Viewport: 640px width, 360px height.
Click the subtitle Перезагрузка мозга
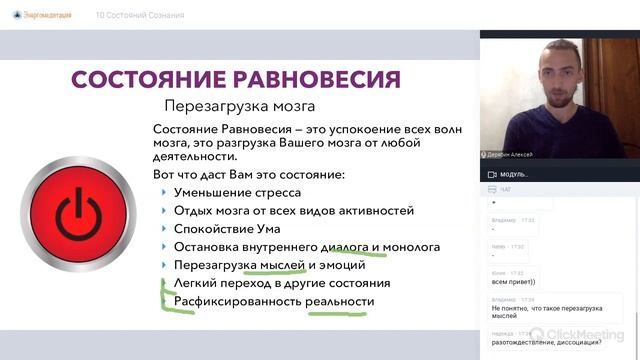[x=240, y=106]
